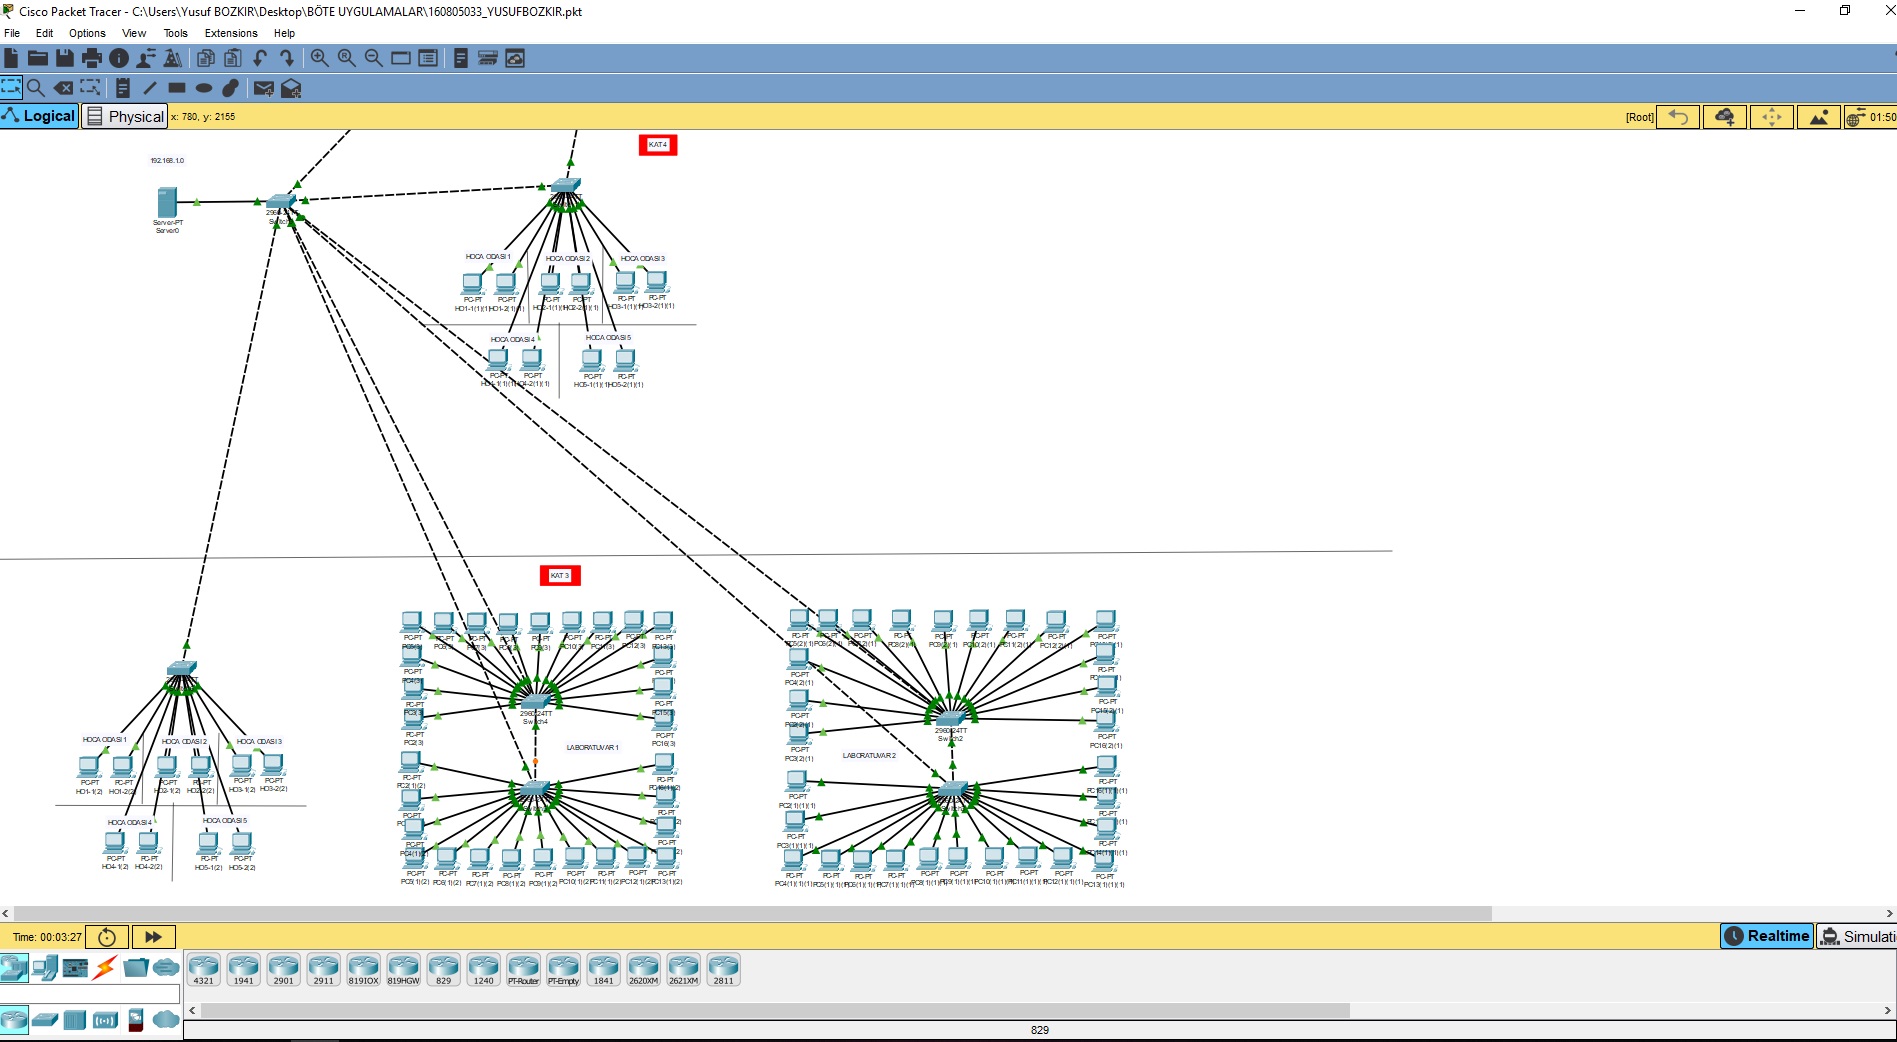Click the New Cluster cloud icon
The image size is (1897, 1042).
1724,117
